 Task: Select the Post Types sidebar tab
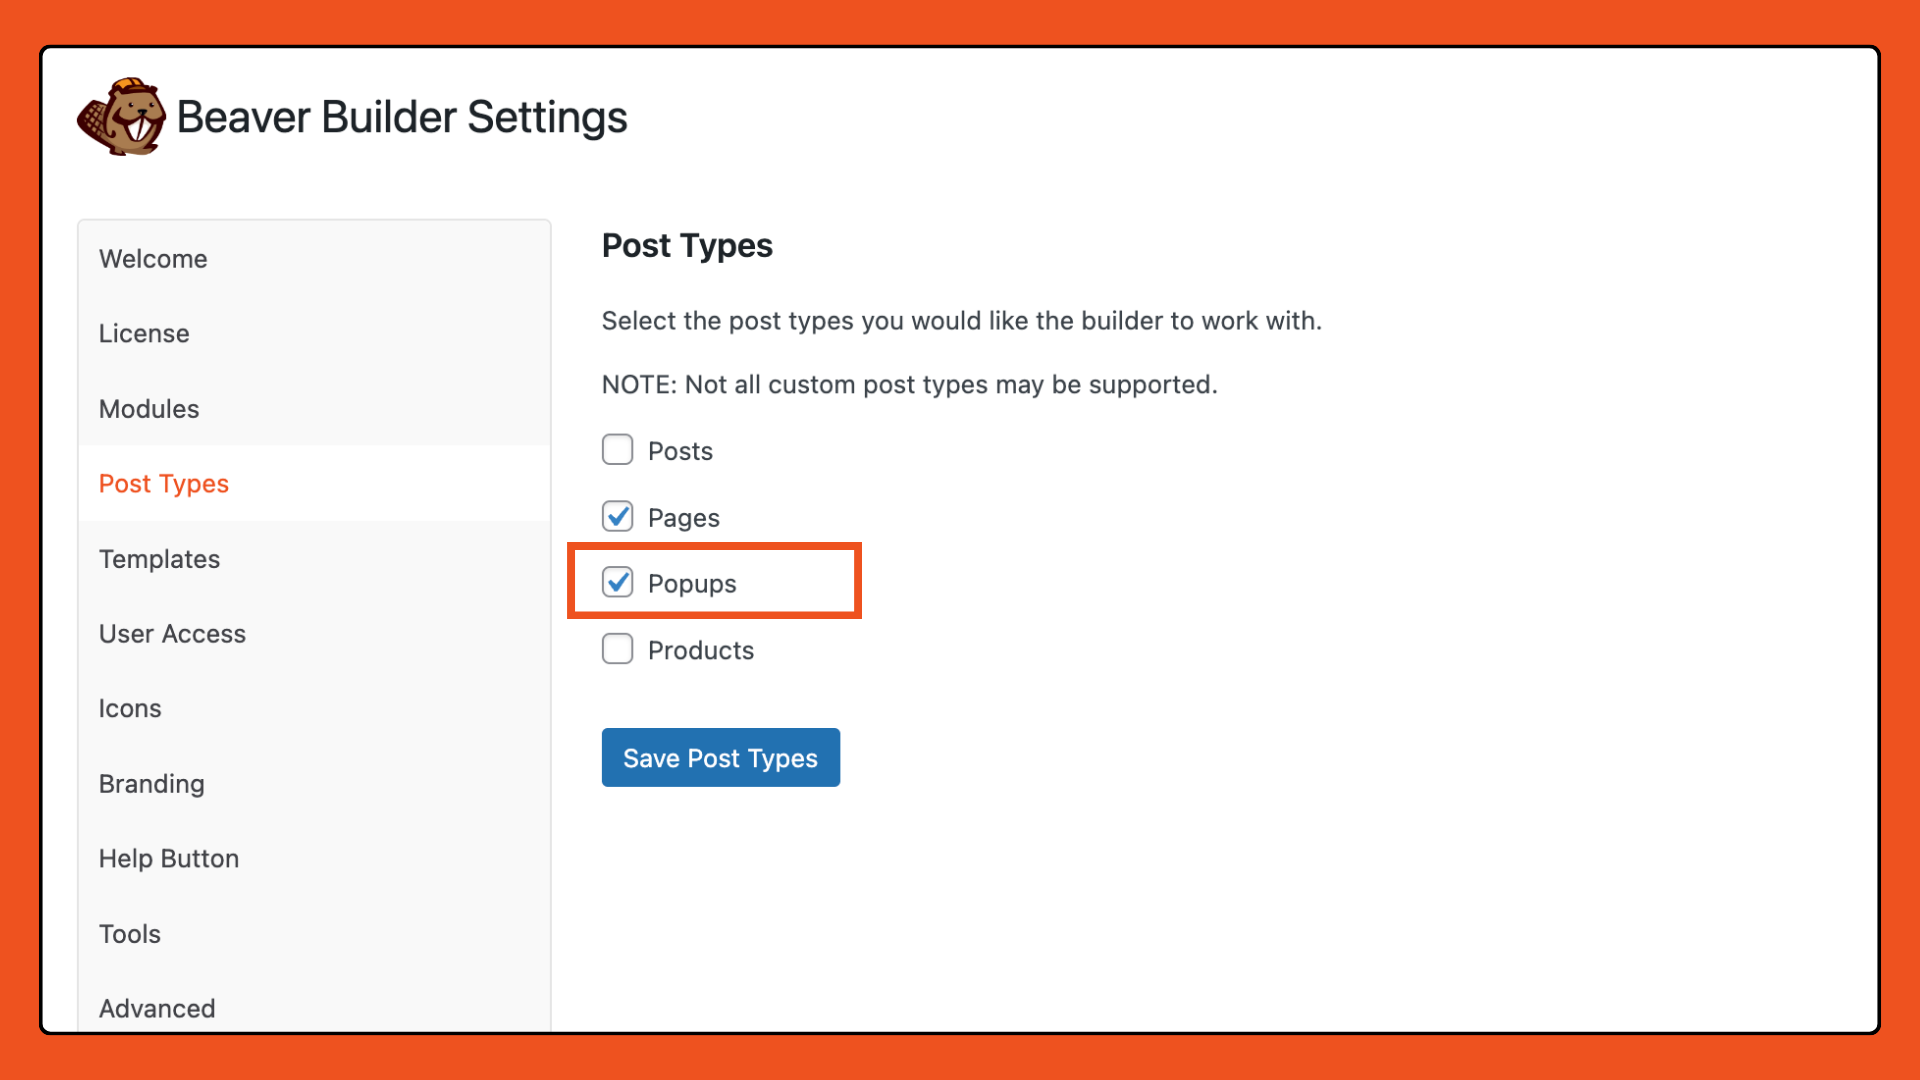pos(164,484)
